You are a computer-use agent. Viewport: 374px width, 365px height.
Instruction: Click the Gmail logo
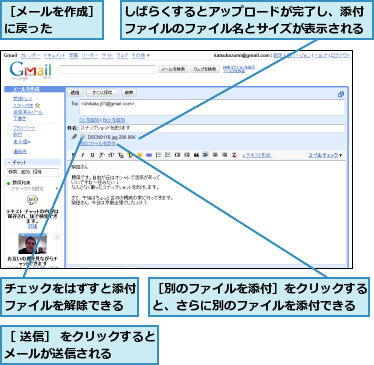pos(31,71)
